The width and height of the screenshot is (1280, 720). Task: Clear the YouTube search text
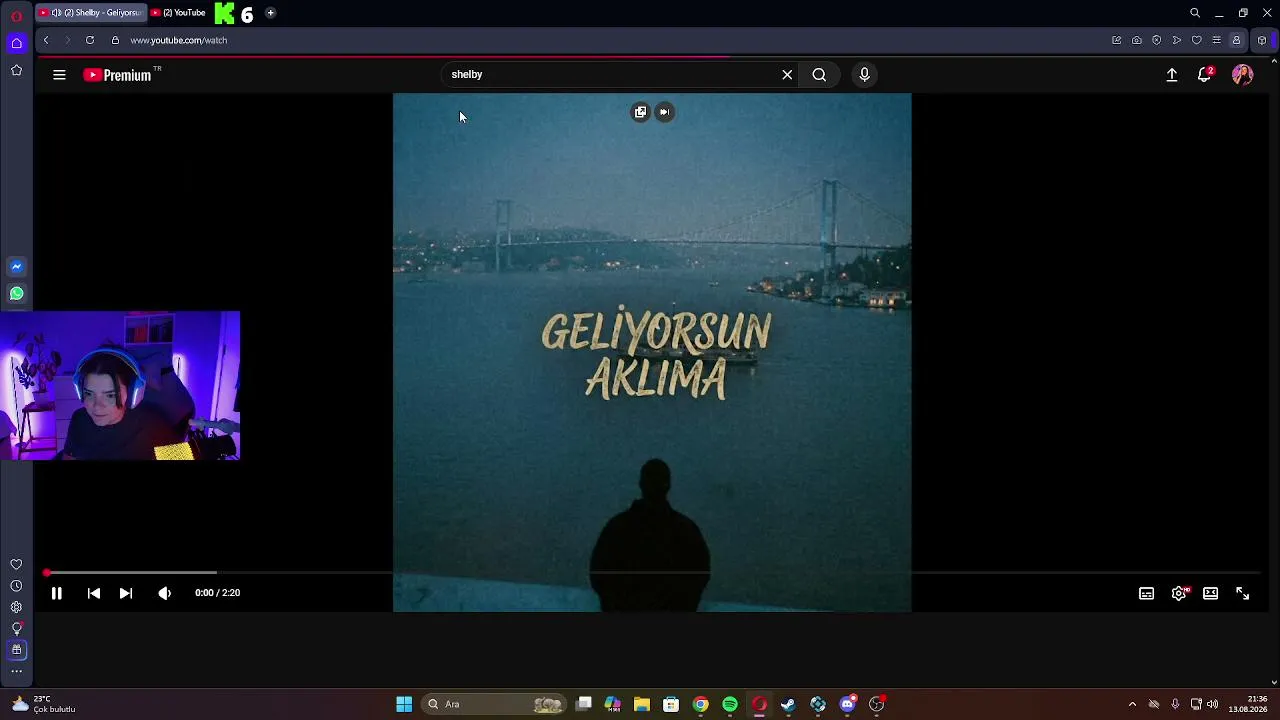pos(787,75)
